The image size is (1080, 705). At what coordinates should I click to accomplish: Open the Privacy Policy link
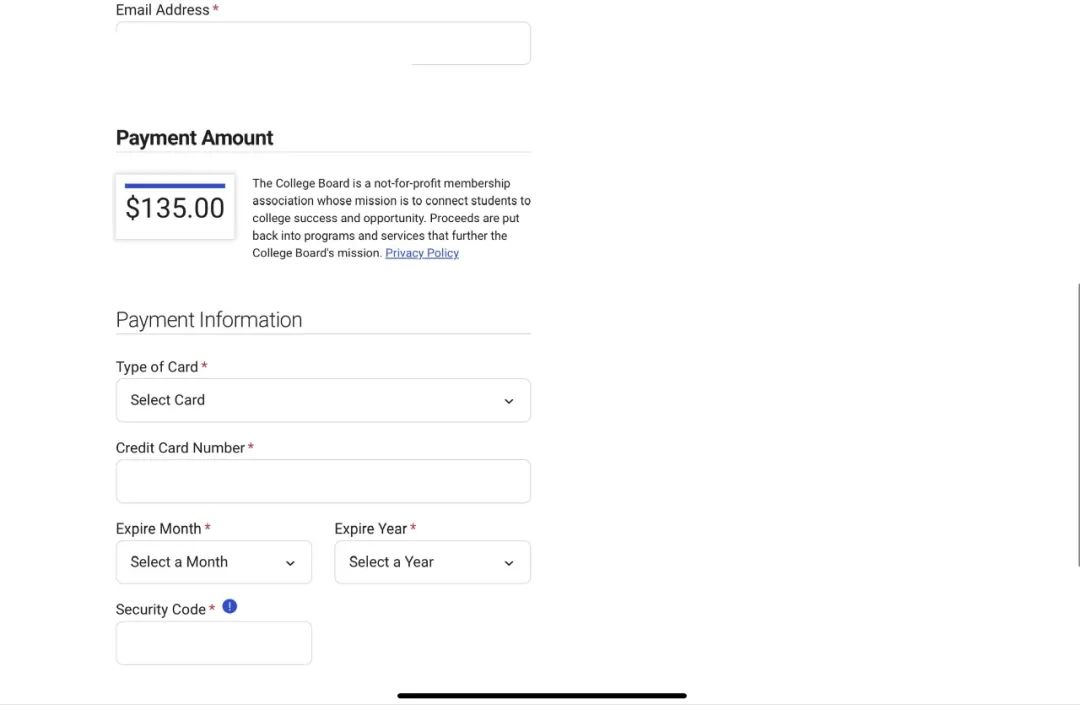422,253
